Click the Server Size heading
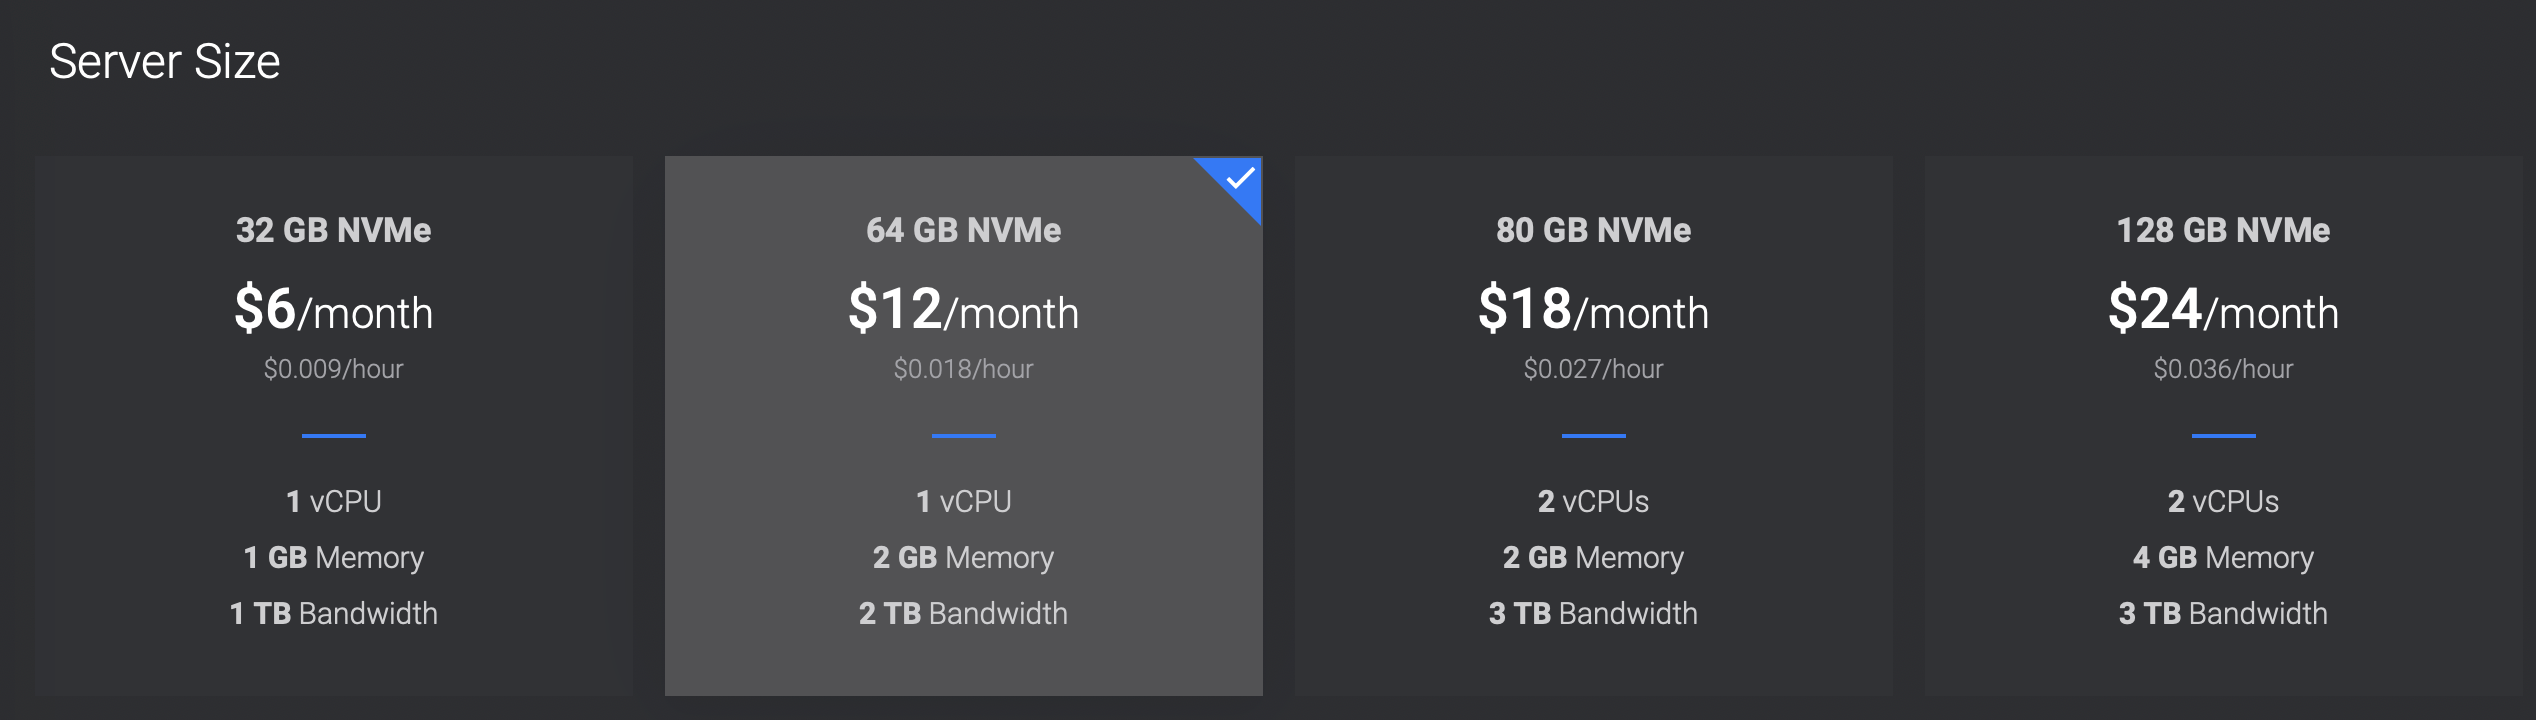The image size is (2536, 720). point(165,62)
